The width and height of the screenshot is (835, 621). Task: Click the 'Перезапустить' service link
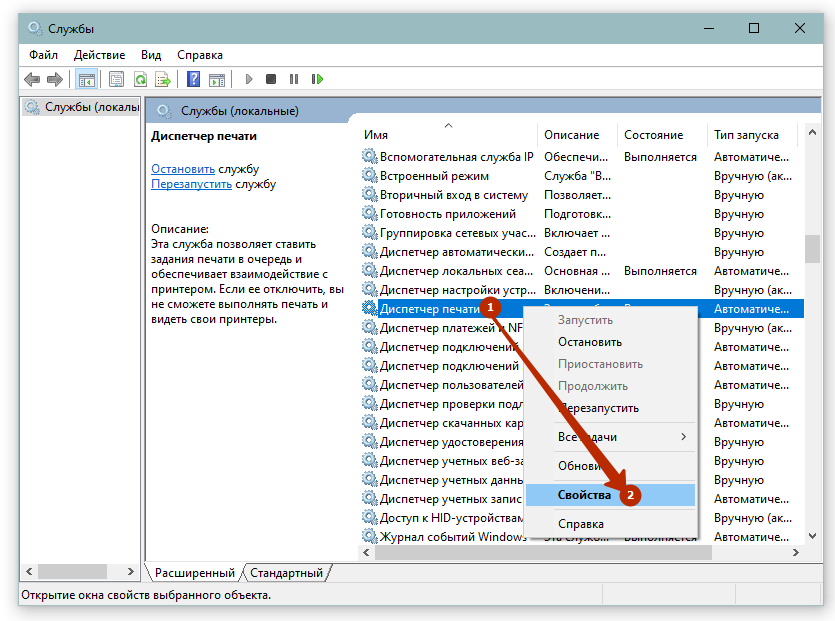pos(191,184)
